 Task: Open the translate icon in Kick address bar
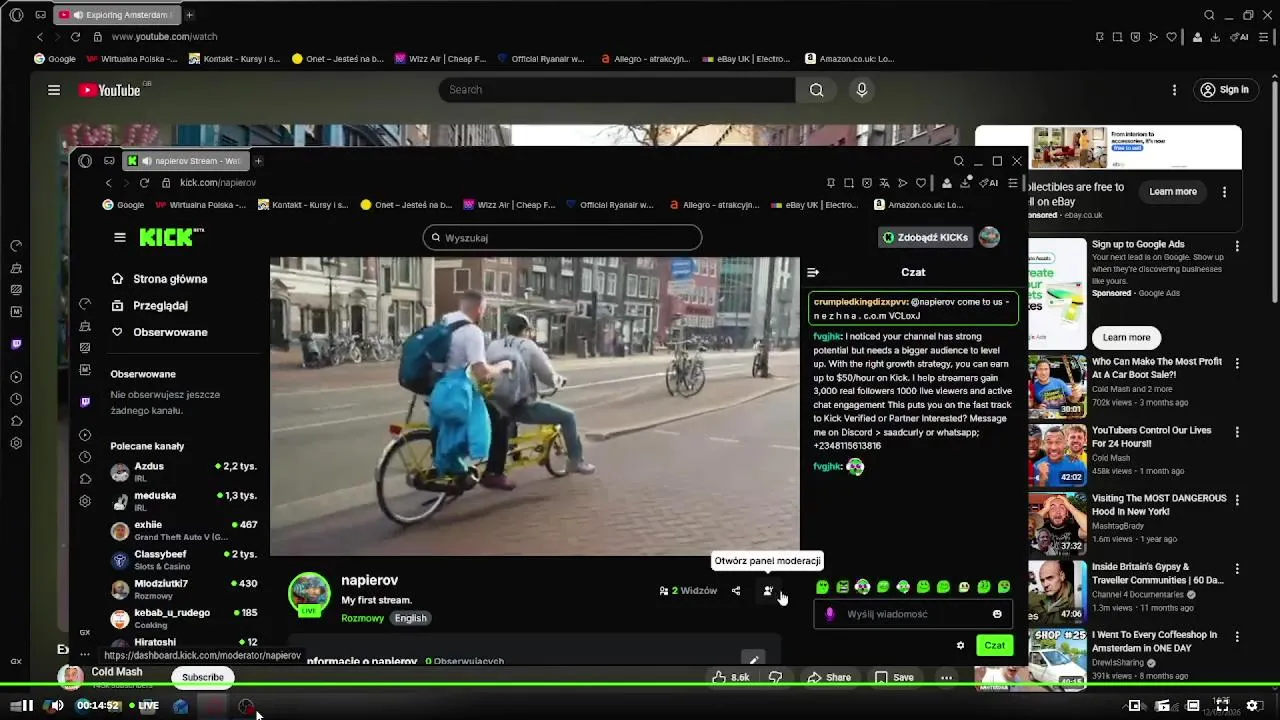click(884, 183)
